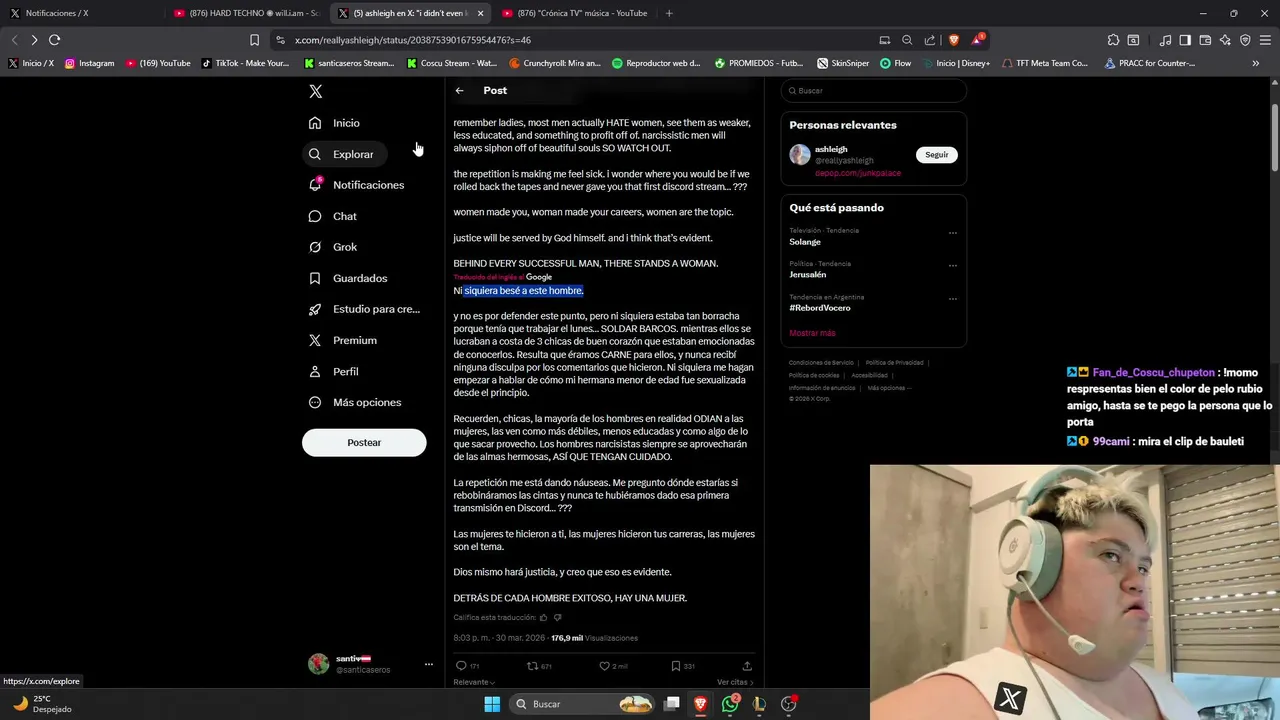The width and height of the screenshot is (1280, 720).
Task: Open Grok in X sidebar
Action: (x=332, y=247)
